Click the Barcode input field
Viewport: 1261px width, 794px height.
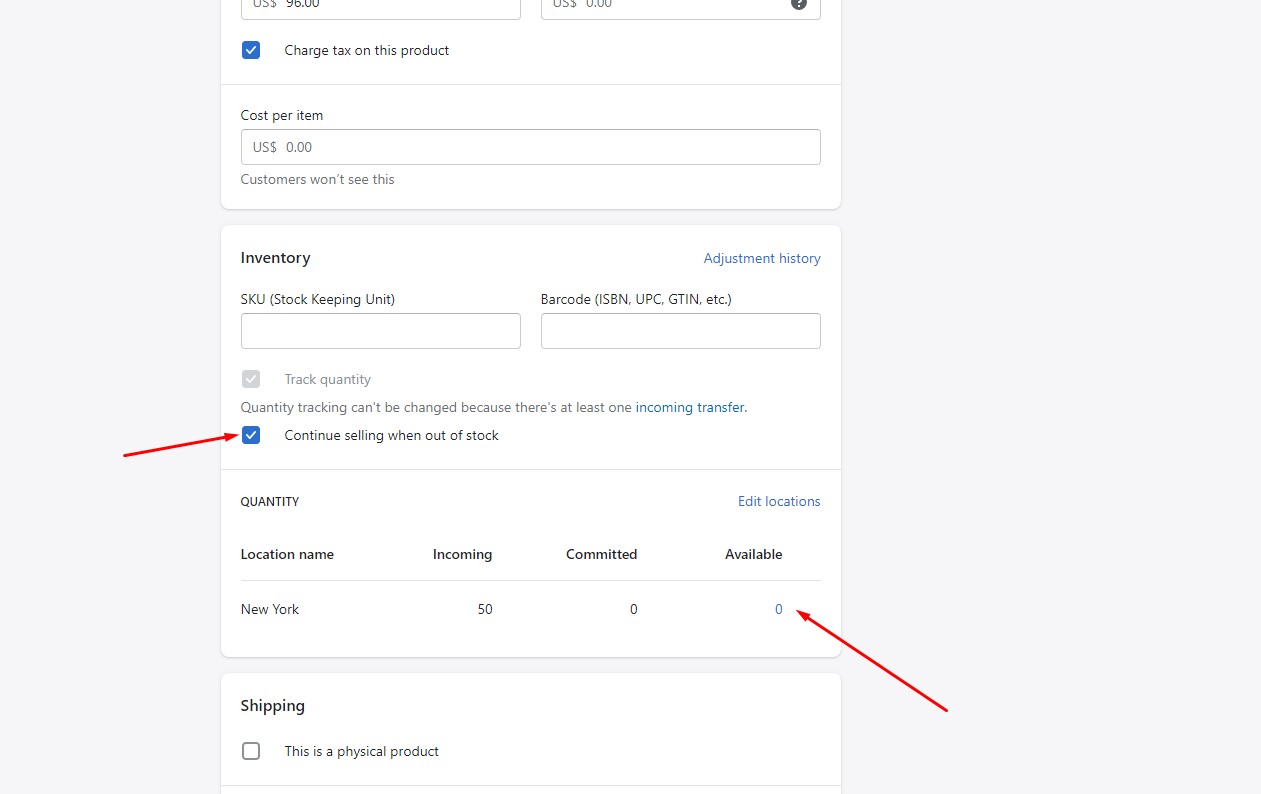[681, 331]
